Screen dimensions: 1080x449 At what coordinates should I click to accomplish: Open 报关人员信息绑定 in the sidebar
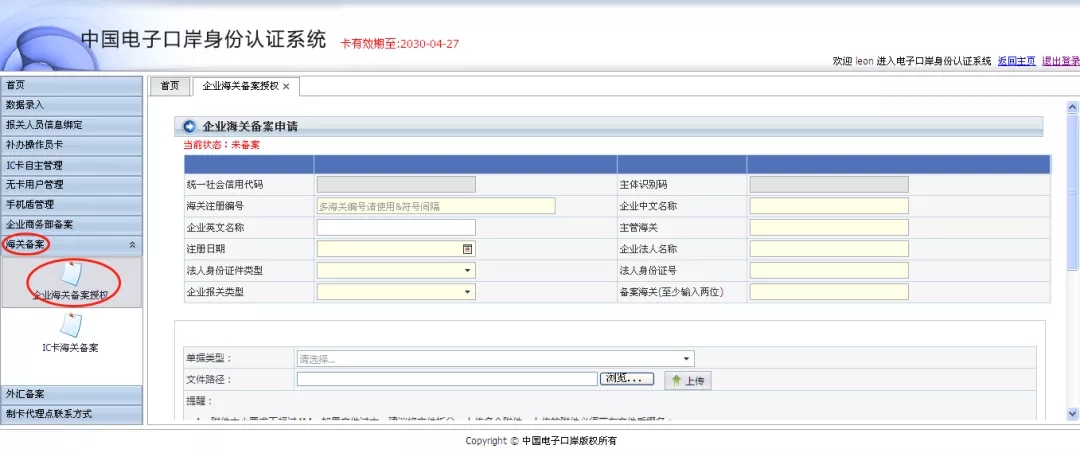(71, 125)
